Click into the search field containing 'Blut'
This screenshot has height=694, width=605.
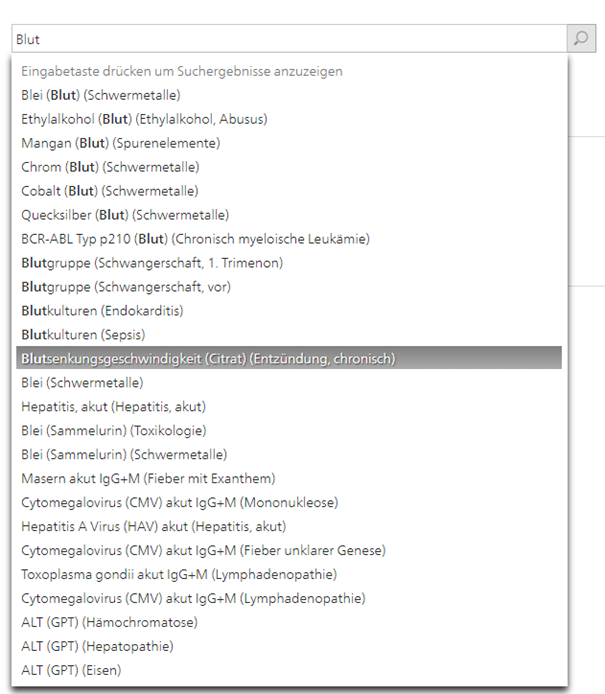288,38
